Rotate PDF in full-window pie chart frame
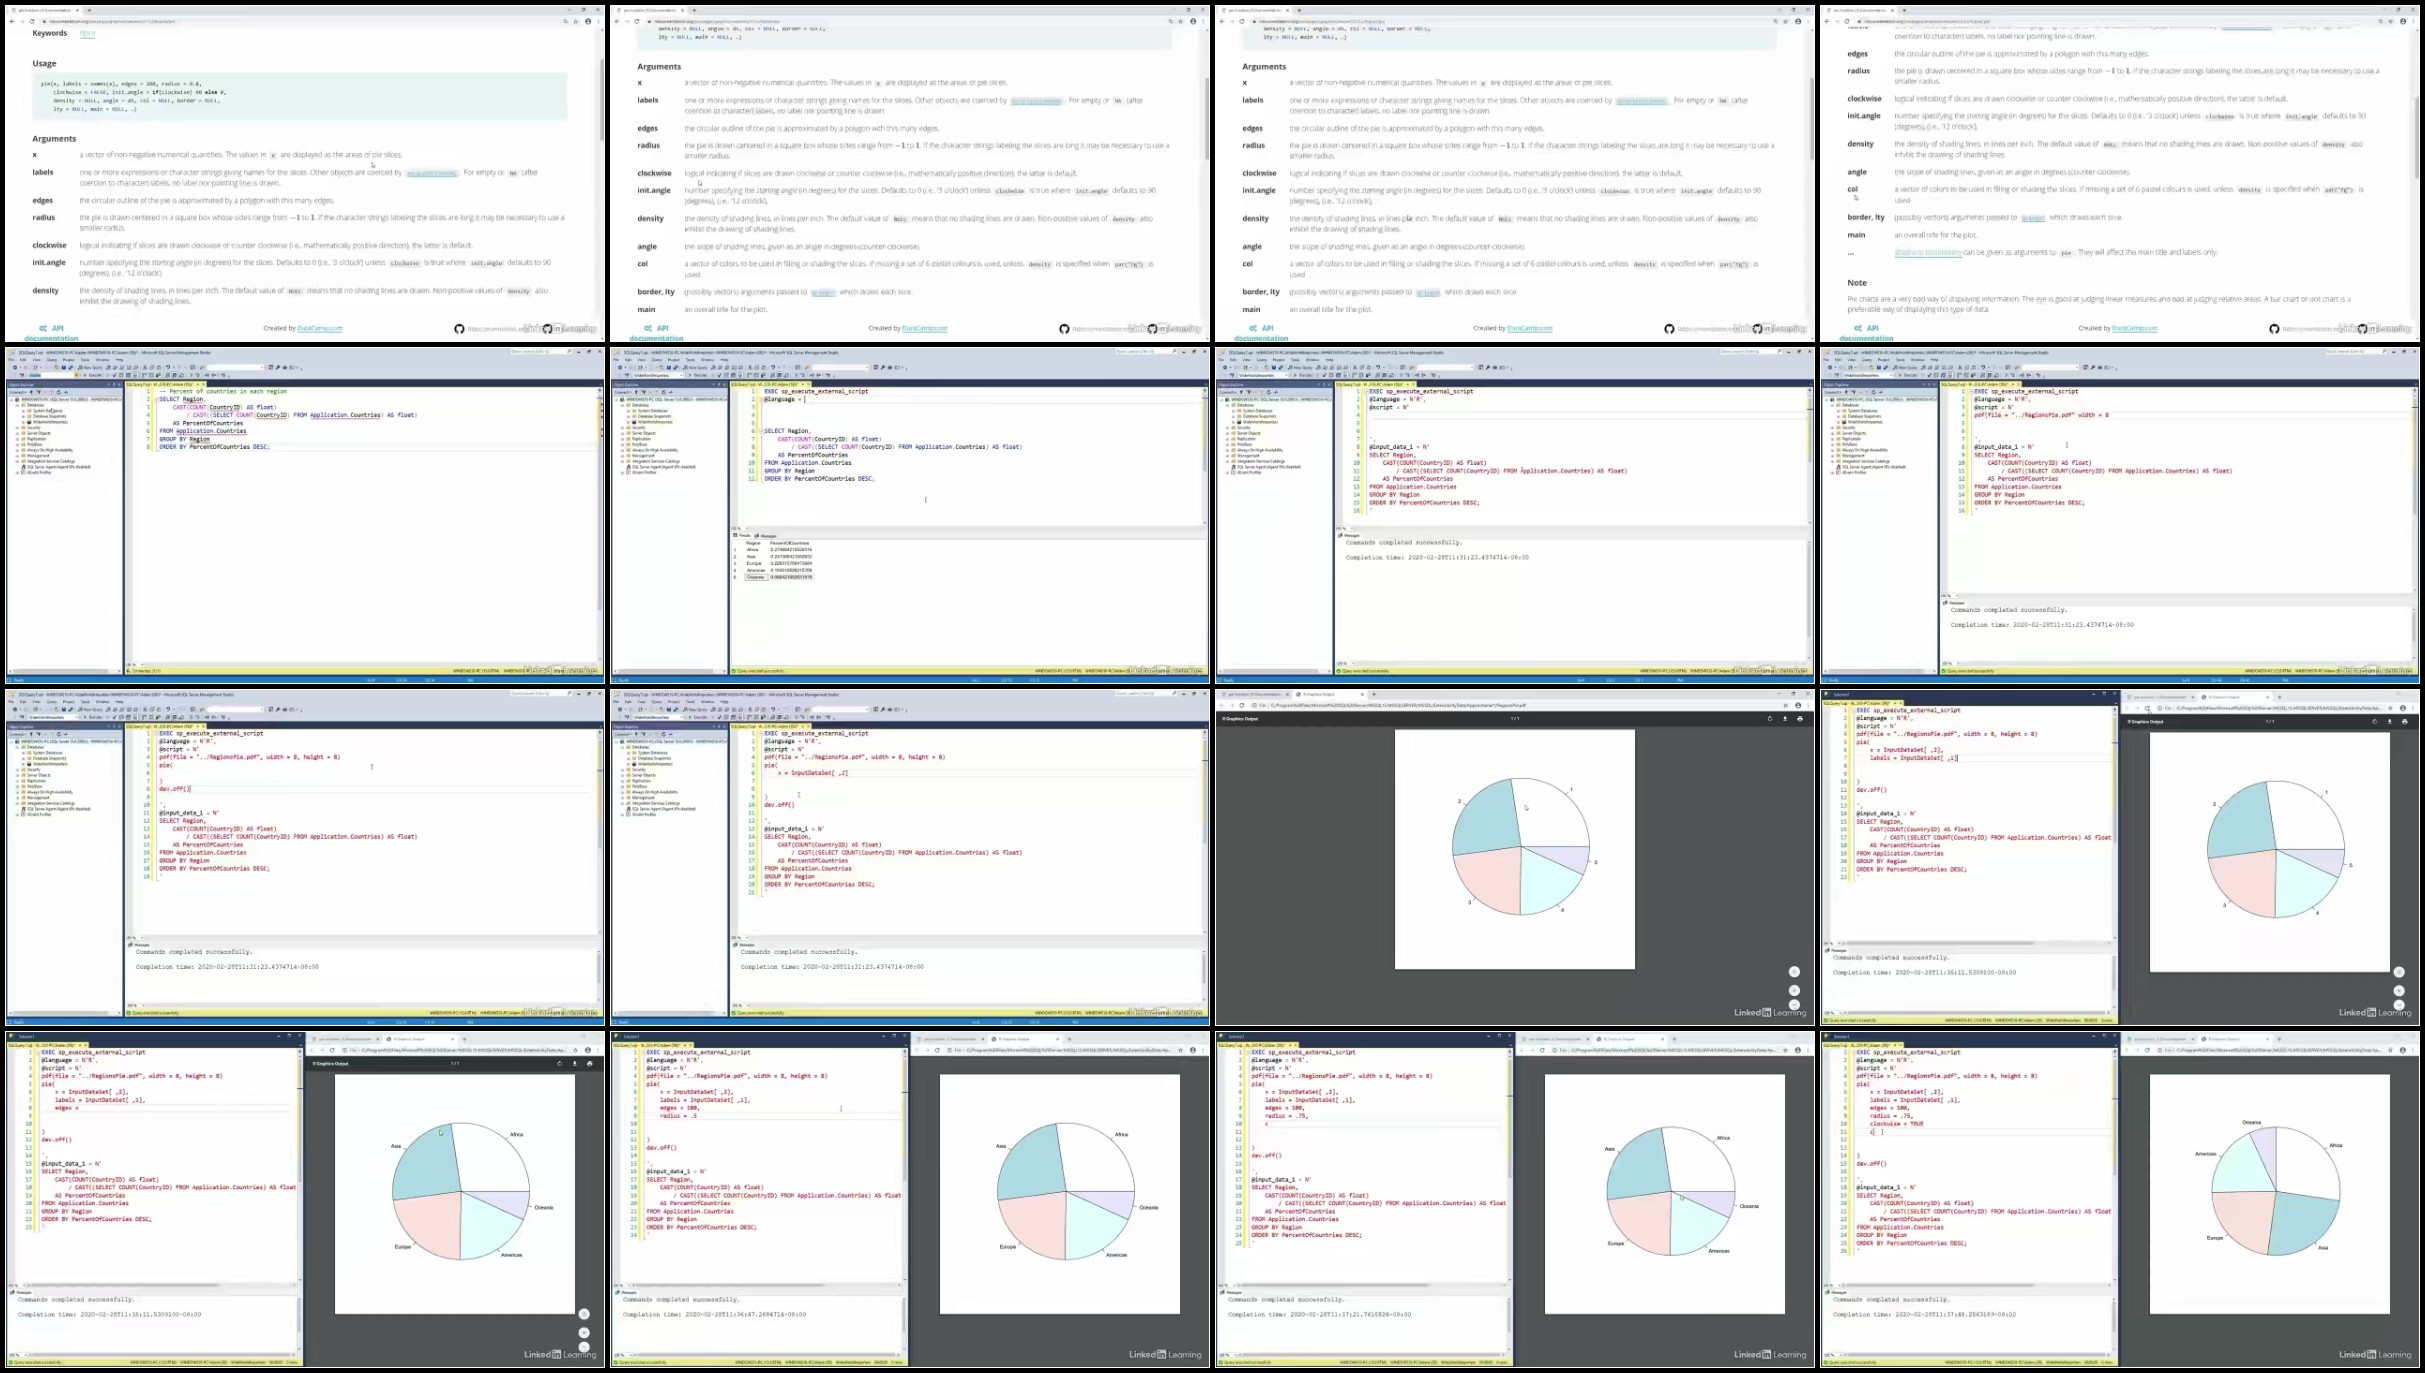The height and width of the screenshot is (1373, 2425). 1769,719
